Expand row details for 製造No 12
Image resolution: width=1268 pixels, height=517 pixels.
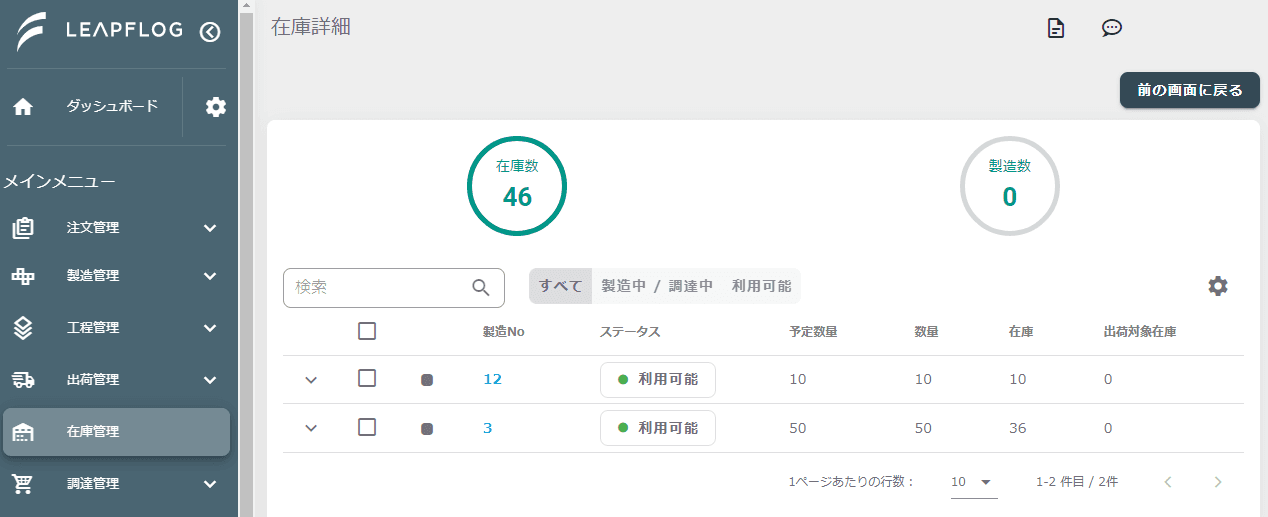pos(311,380)
